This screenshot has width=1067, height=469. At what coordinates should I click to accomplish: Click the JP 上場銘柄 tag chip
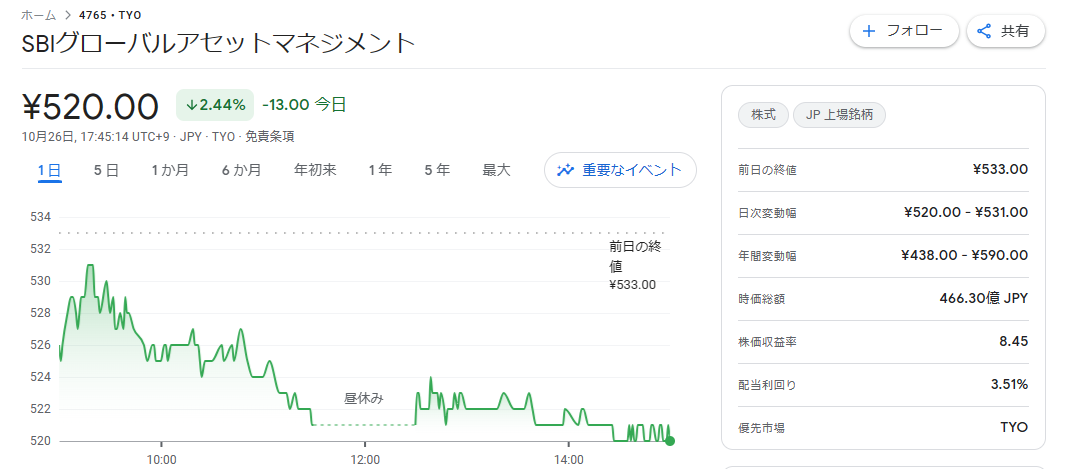839,115
